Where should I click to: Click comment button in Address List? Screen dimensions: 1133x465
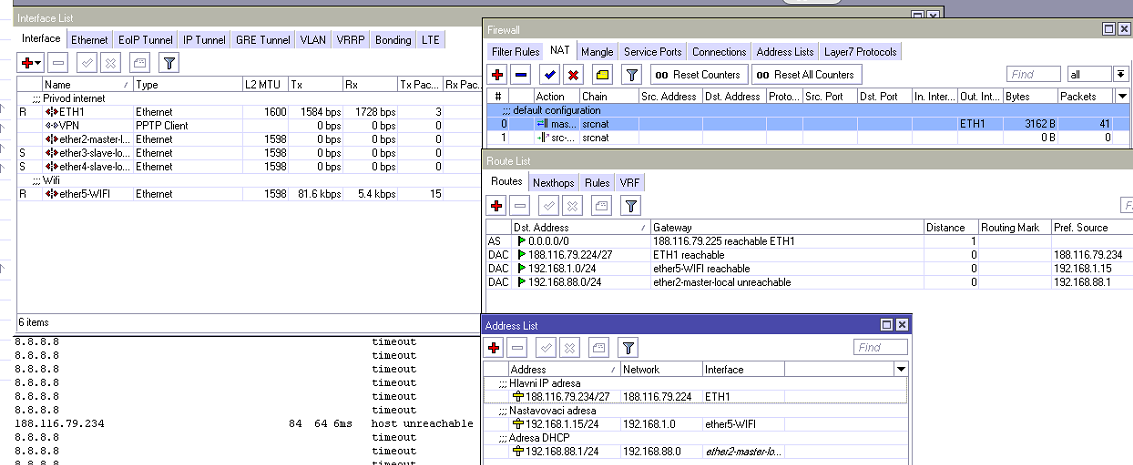pos(600,348)
